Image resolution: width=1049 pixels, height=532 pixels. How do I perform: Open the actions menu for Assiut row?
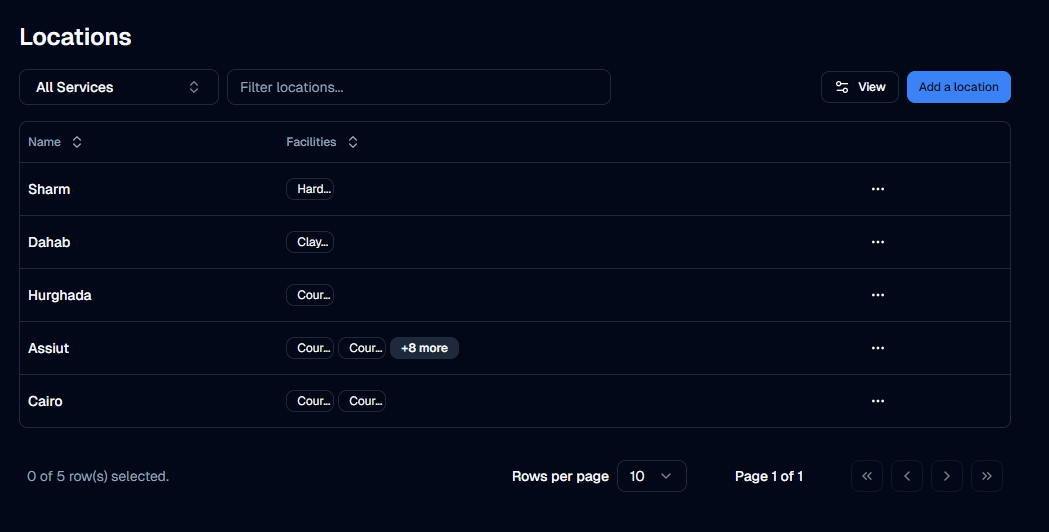coord(878,348)
